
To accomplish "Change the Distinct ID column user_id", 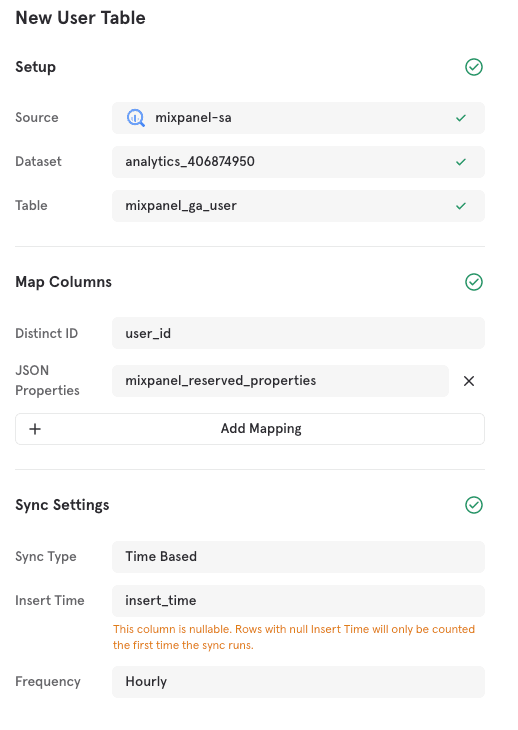I will [298, 333].
